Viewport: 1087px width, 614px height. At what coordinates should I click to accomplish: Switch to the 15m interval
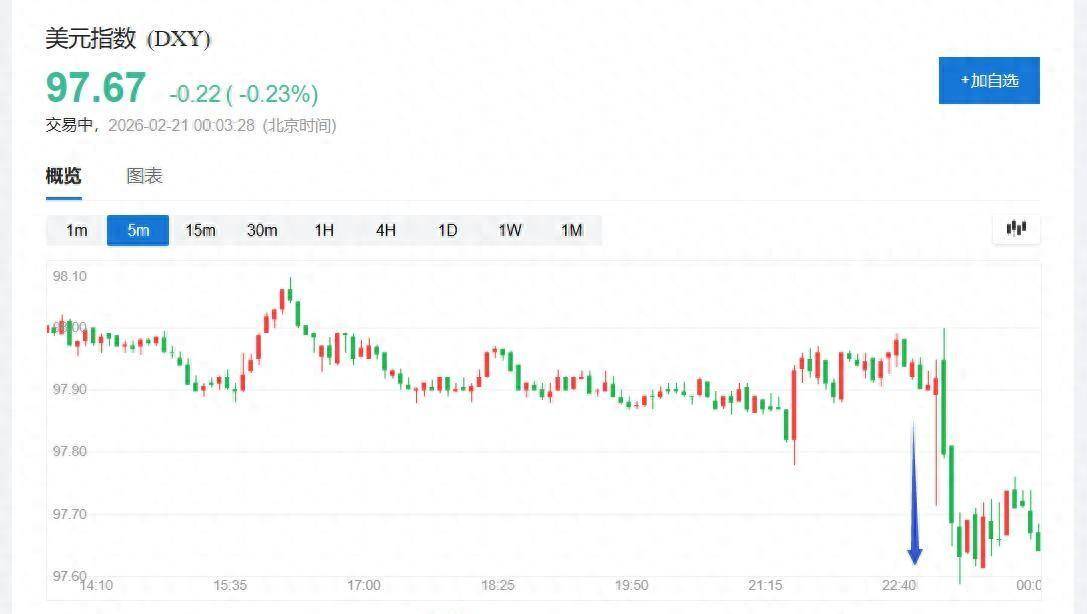[x=200, y=230]
